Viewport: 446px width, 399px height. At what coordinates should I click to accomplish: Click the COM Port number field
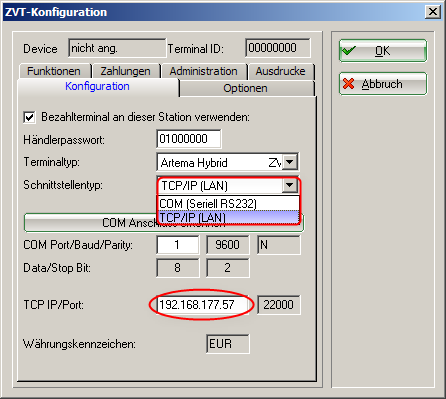pyautogui.click(x=177, y=245)
